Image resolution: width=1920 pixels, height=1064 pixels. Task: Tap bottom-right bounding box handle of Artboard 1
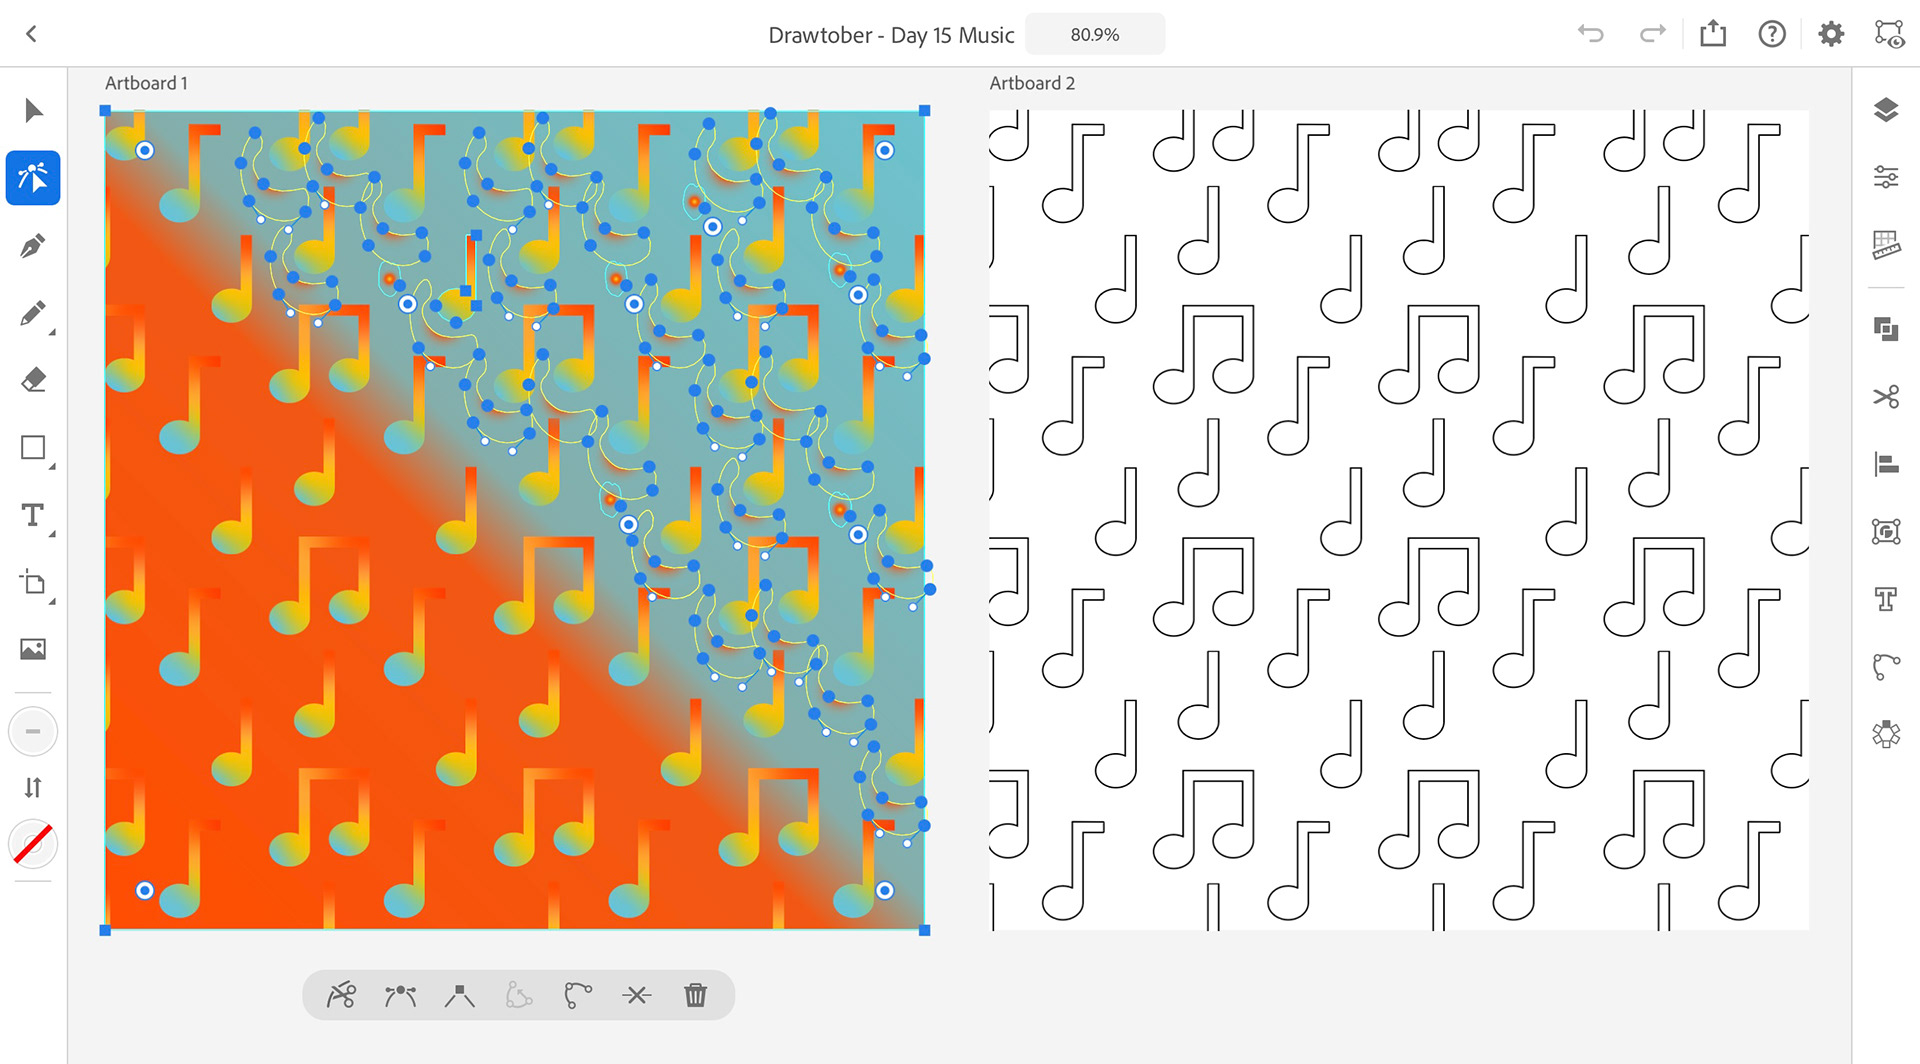point(925,931)
